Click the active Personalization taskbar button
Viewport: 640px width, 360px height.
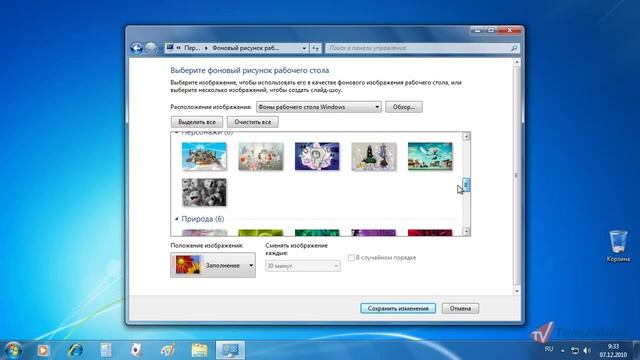pos(230,350)
